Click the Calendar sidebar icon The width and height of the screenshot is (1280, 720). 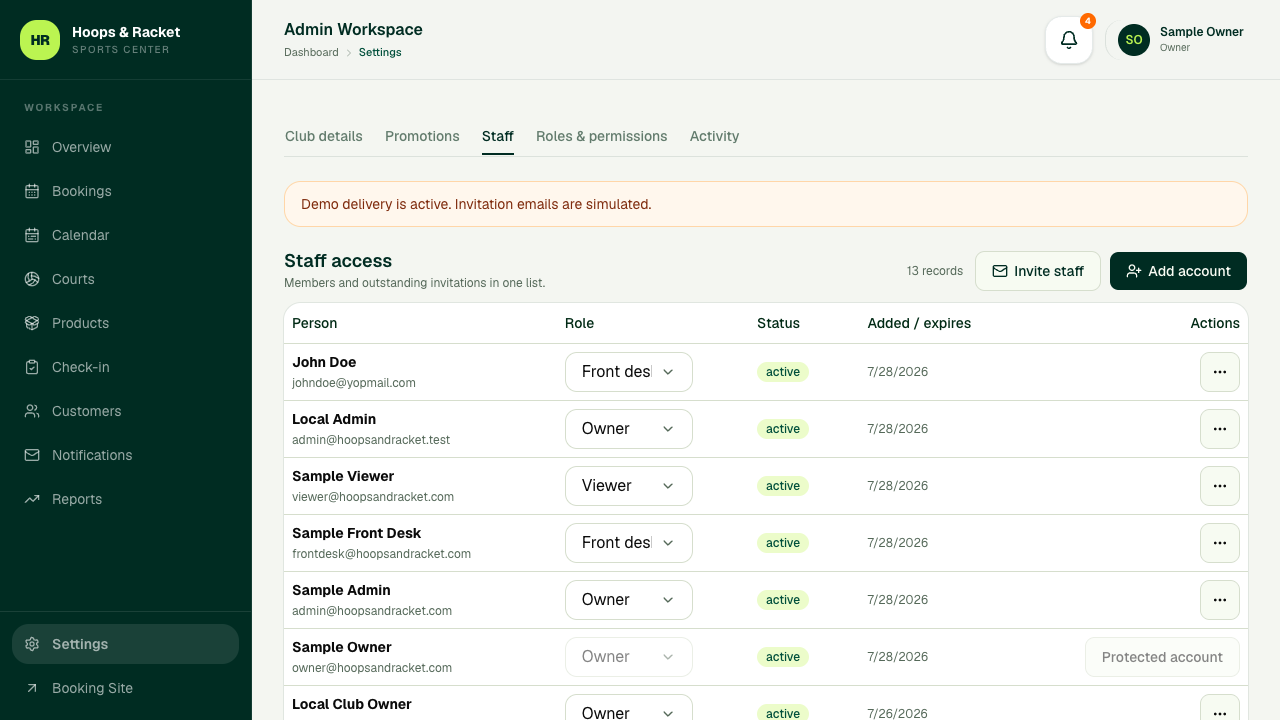(x=32, y=235)
